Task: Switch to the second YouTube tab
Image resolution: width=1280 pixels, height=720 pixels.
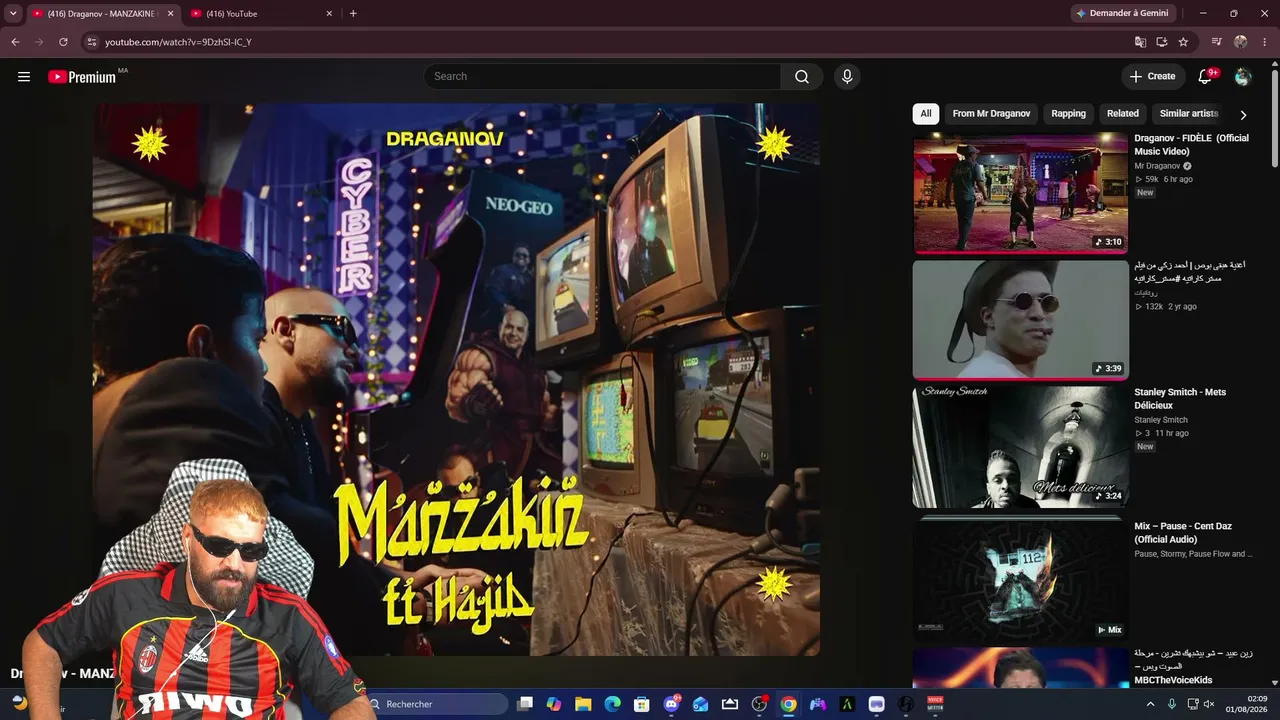Action: (262, 14)
